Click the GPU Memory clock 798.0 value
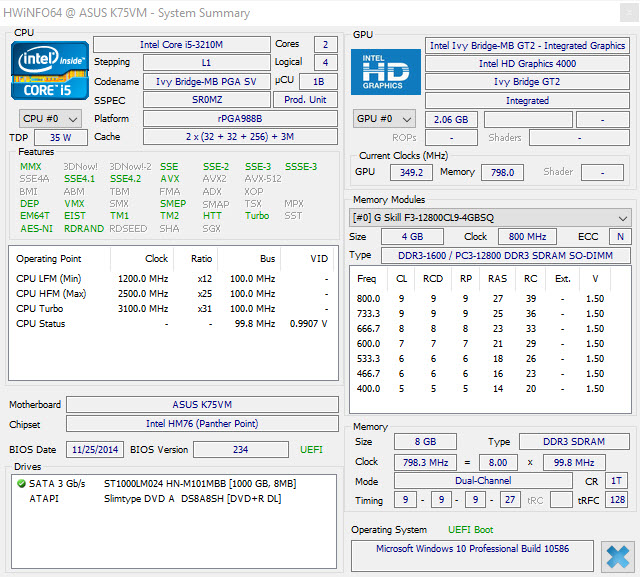Screen dimensions: 640x577 point(502,173)
